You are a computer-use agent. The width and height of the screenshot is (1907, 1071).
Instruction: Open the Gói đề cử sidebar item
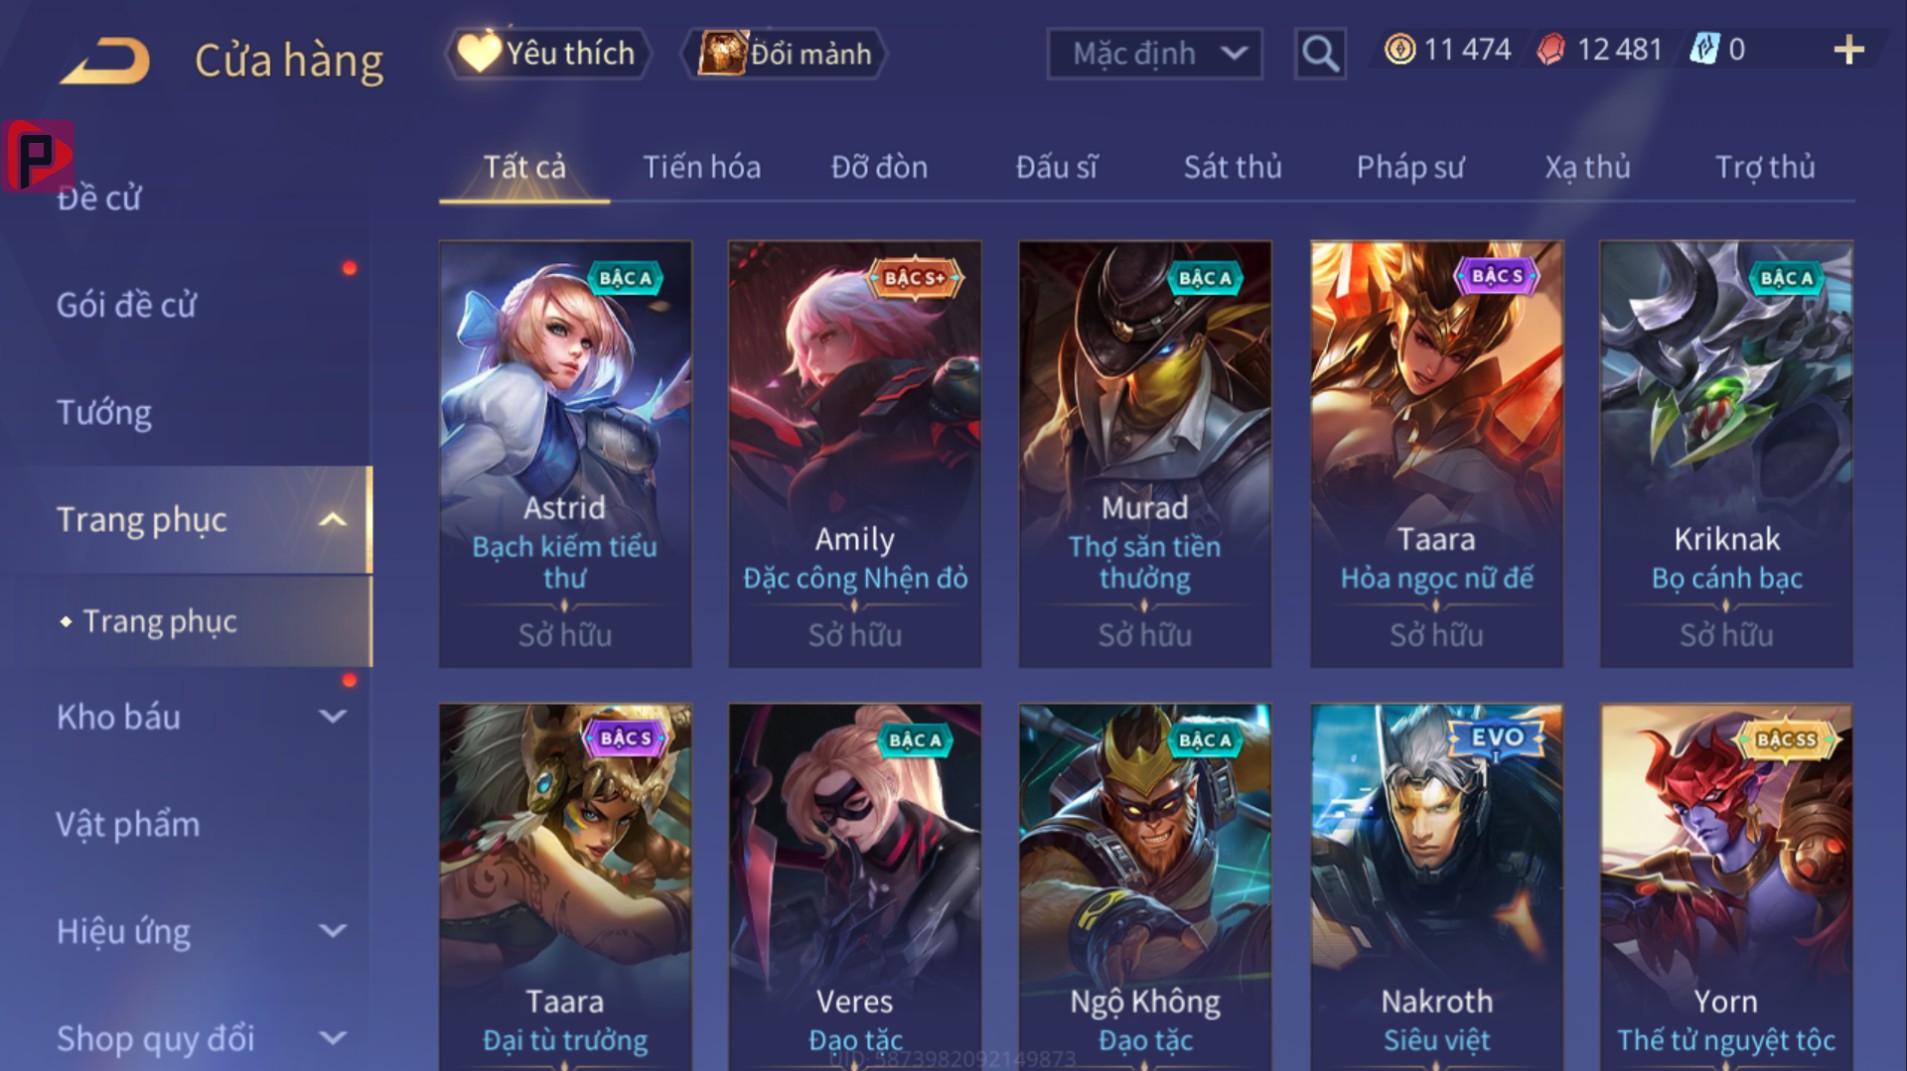click(x=126, y=305)
